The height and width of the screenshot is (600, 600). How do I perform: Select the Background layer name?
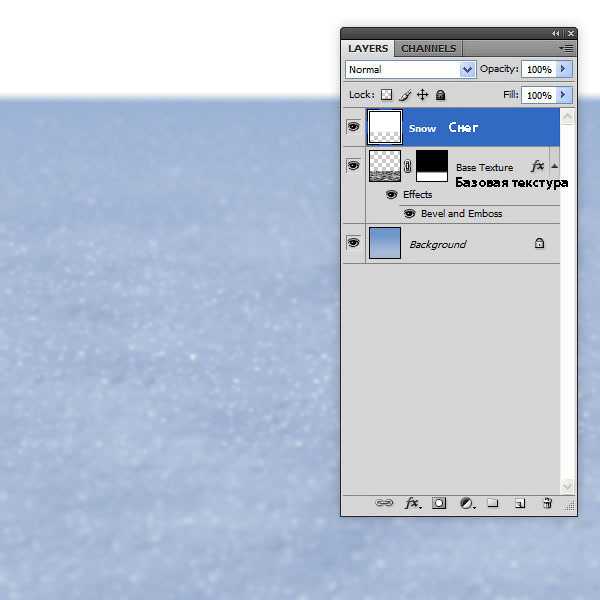(x=438, y=245)
